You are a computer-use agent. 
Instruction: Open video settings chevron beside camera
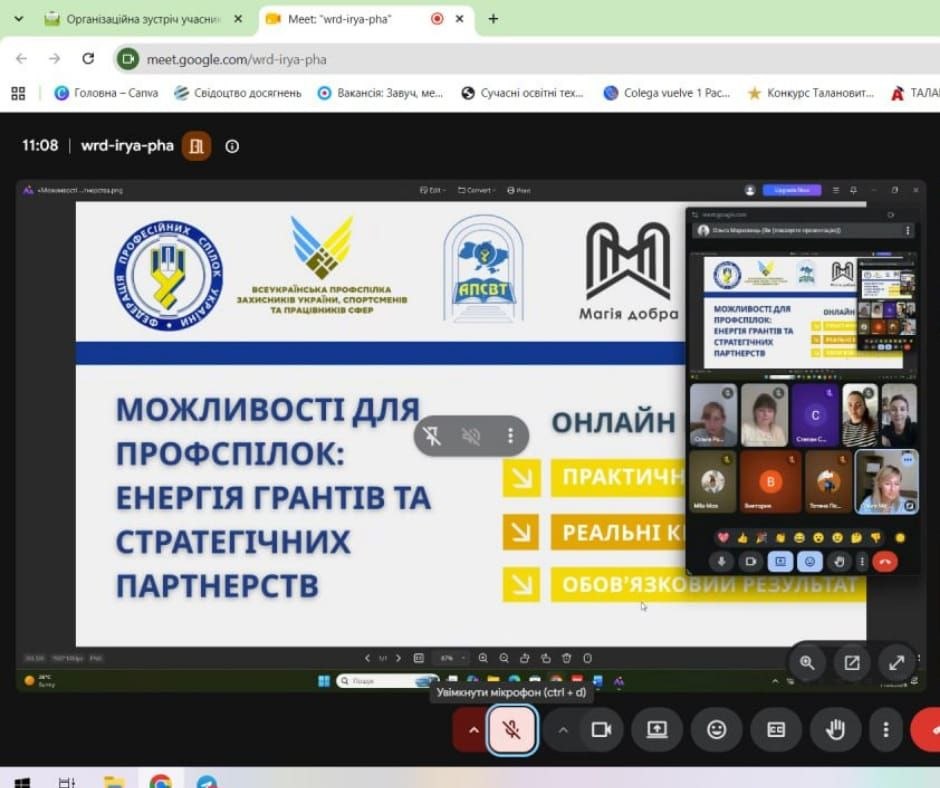562,730
